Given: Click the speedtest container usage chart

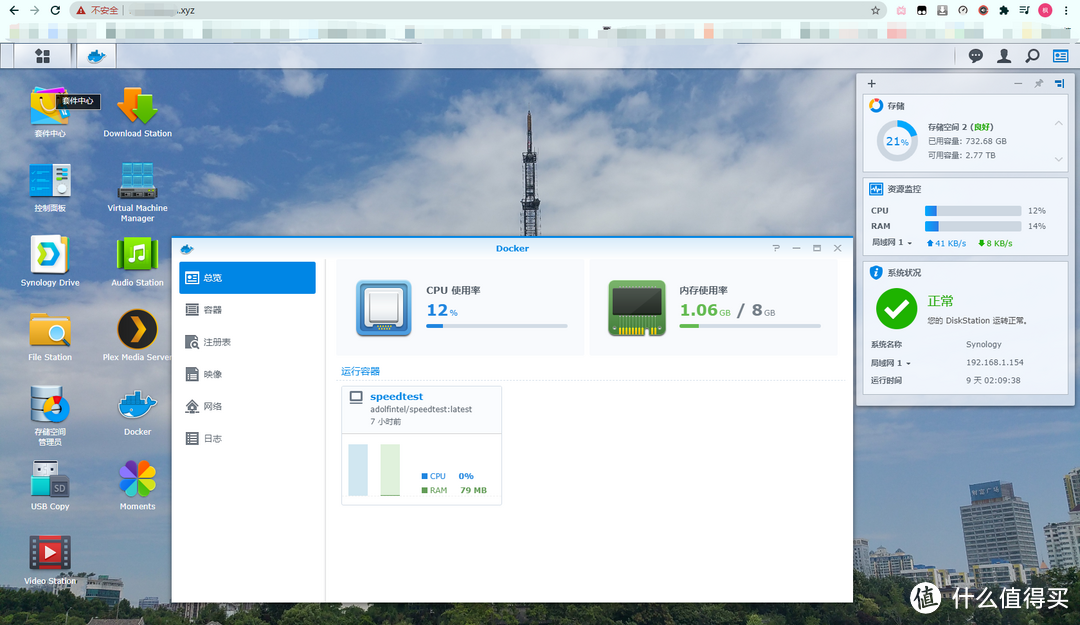Looking at the screenshot, I should pos(374,470).
